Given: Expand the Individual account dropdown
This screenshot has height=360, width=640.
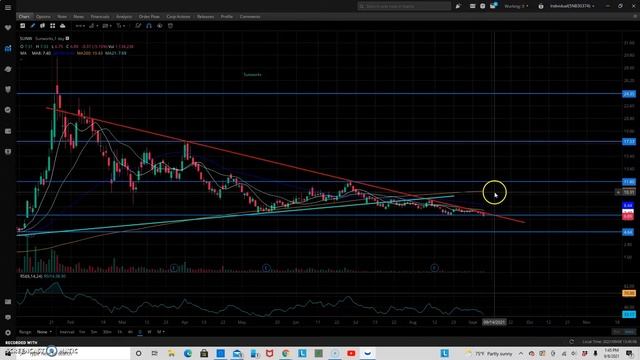Looking at the screenshot, I should (572, 6).
